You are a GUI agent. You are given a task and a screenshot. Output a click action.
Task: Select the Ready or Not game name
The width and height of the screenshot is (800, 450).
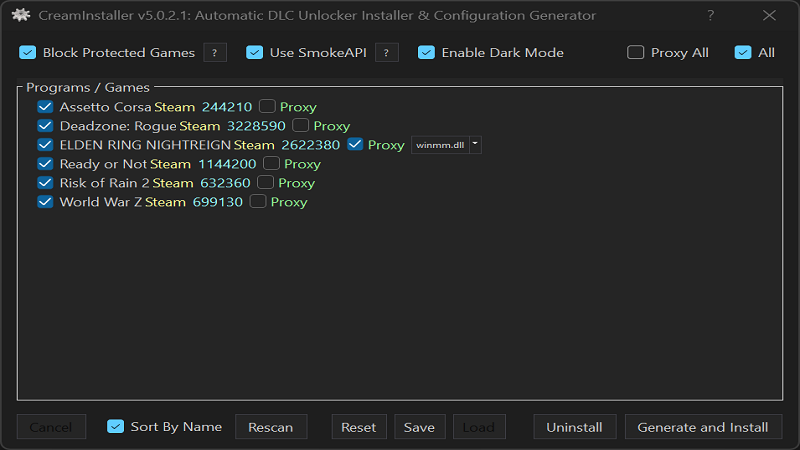(104, 164)
